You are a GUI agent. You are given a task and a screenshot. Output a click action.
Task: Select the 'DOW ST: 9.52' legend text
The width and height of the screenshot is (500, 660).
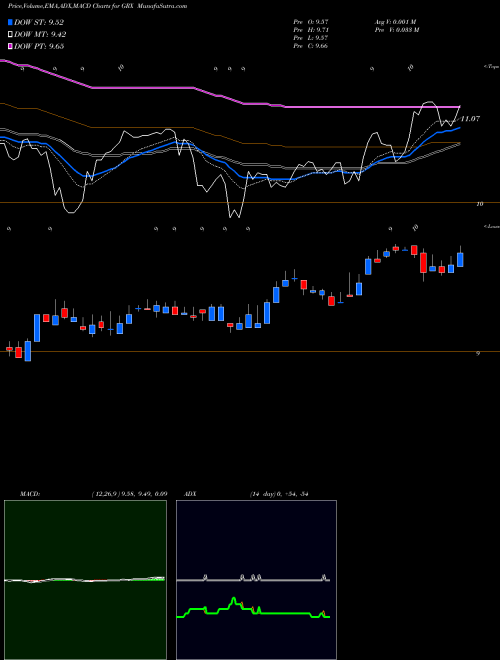click(x=39, y=22)
